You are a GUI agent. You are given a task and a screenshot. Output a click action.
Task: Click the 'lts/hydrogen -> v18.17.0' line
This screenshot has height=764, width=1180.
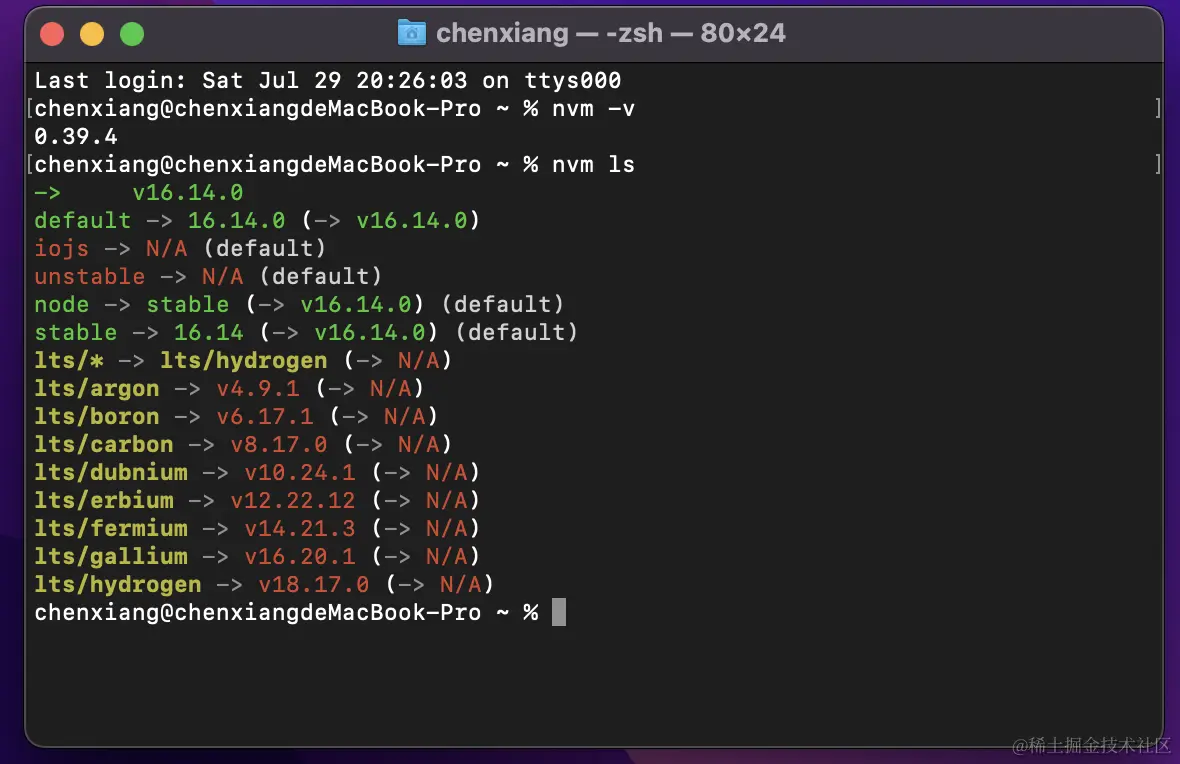click(x=263, y=584)
